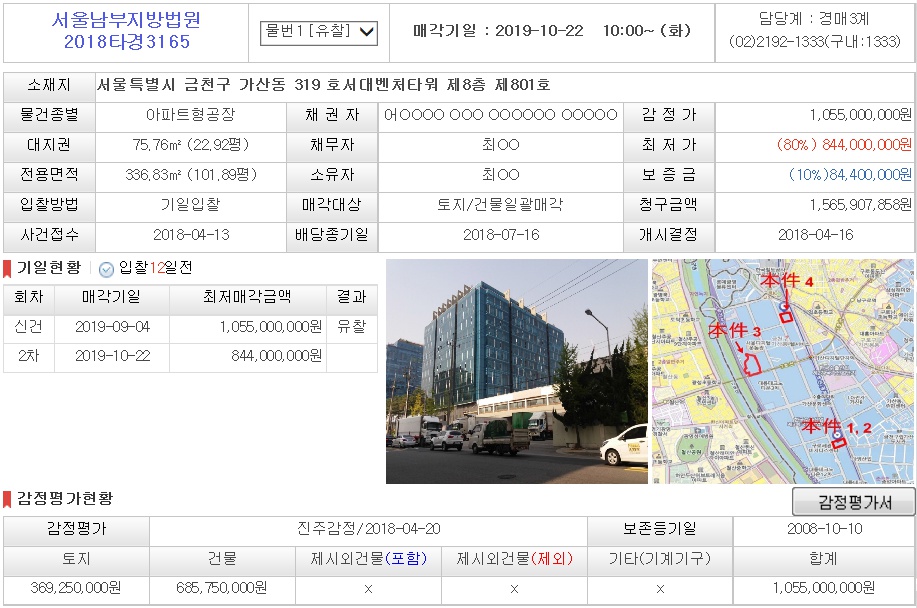Click land share value 75.76㎡ (22.92평)

[x=191, y=144]
